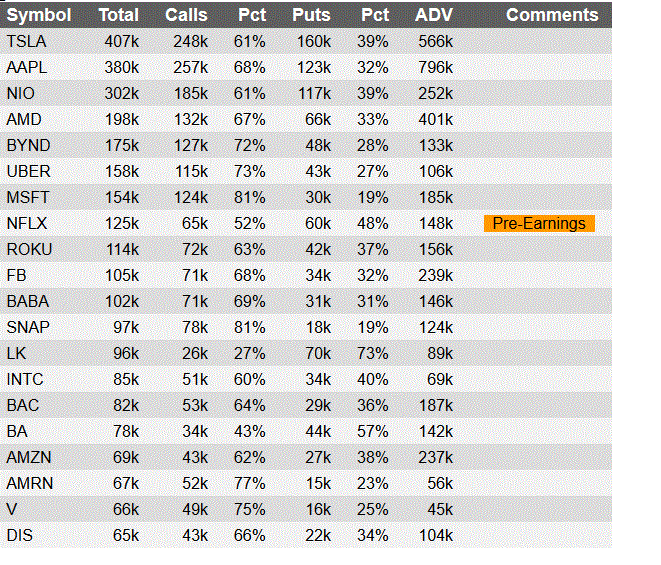Select the Calls column header
The height and width of the screenshot is (565, 661).
[186, 15]
